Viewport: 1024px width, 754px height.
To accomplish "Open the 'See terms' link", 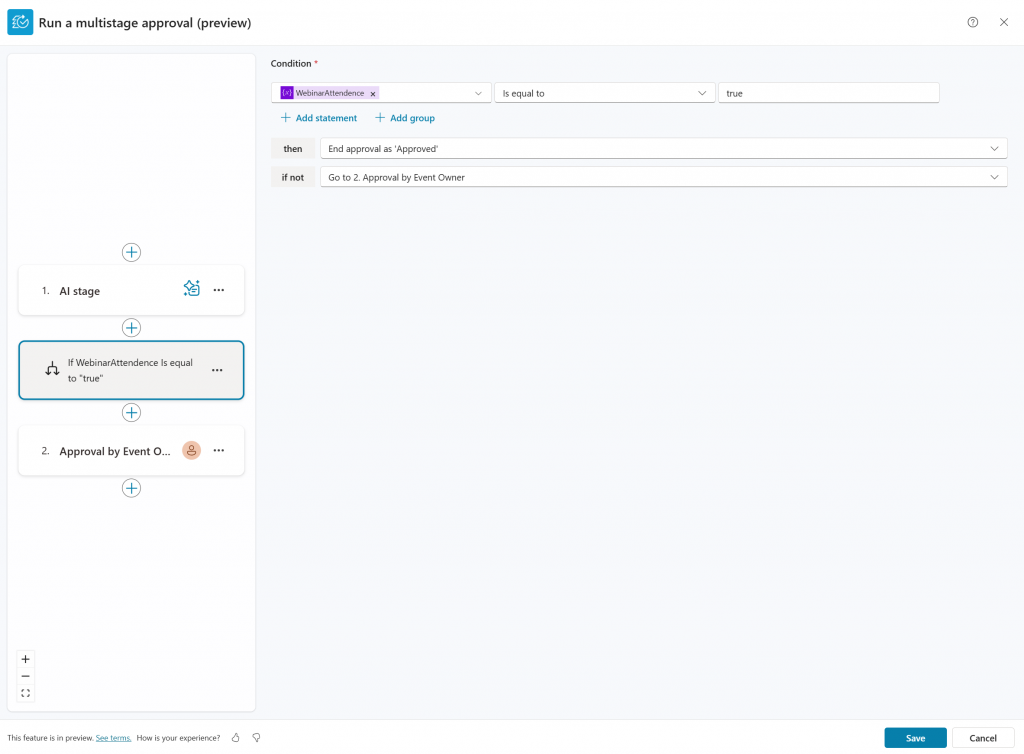I will [113, 738].
